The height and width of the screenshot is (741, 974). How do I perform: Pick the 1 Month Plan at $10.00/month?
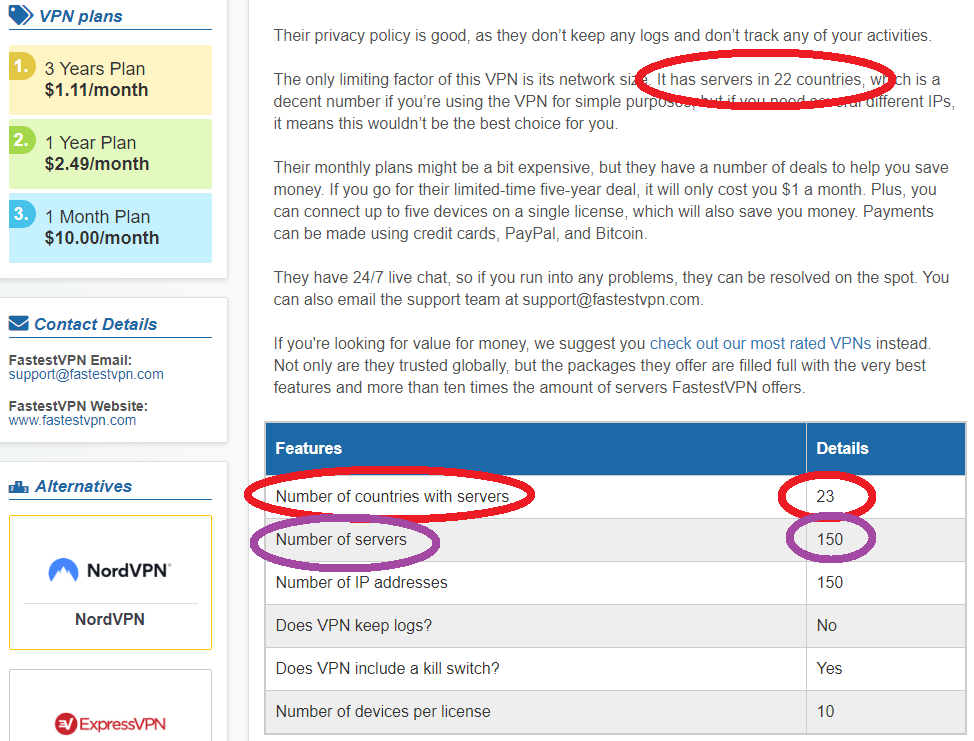110,228
